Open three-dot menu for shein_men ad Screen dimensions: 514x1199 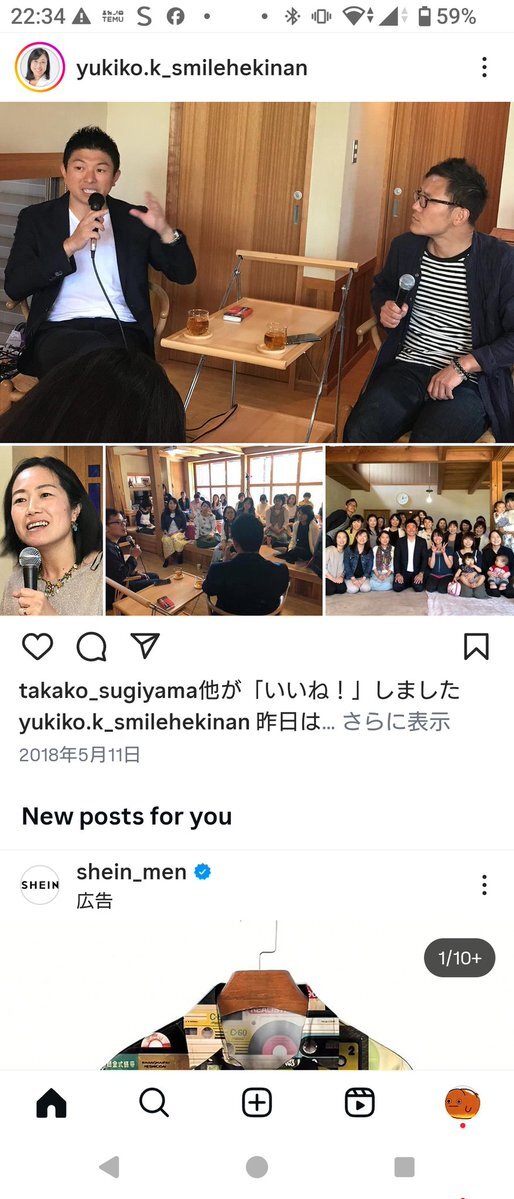(x=484, y=885)
